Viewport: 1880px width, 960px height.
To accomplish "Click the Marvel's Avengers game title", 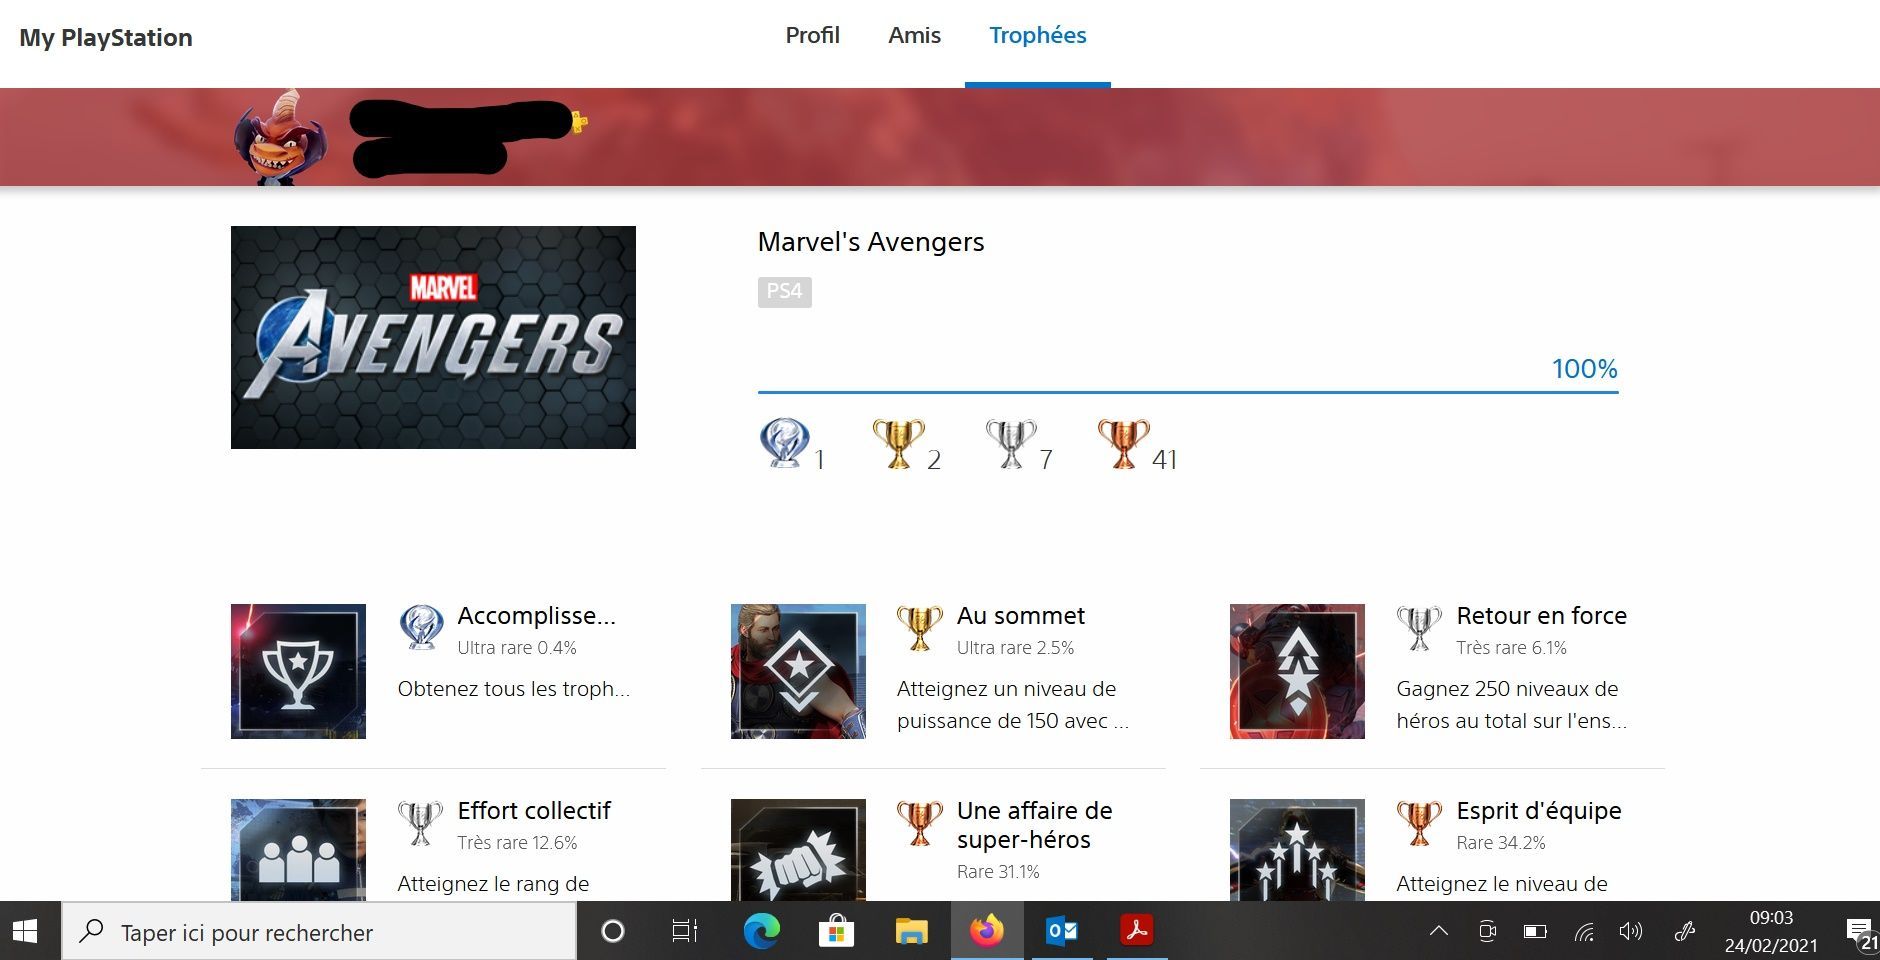I will pyautogui.click(x=870, y=242).
